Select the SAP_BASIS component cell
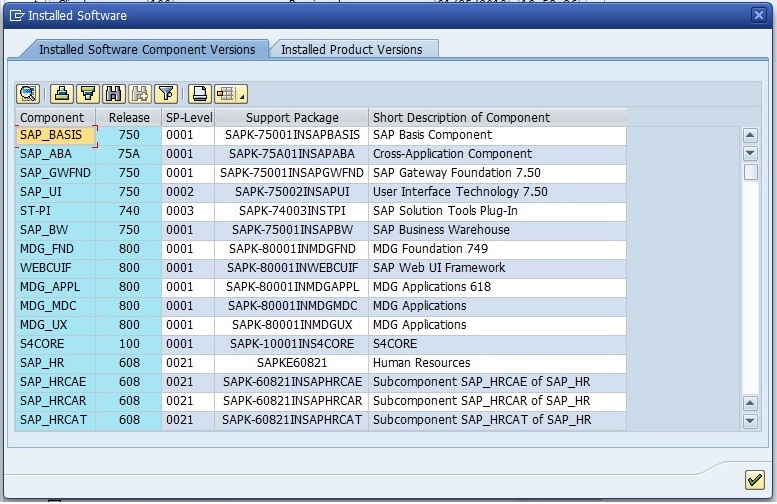This screenshot has height=504, width=777. click(x=56, y=135)
